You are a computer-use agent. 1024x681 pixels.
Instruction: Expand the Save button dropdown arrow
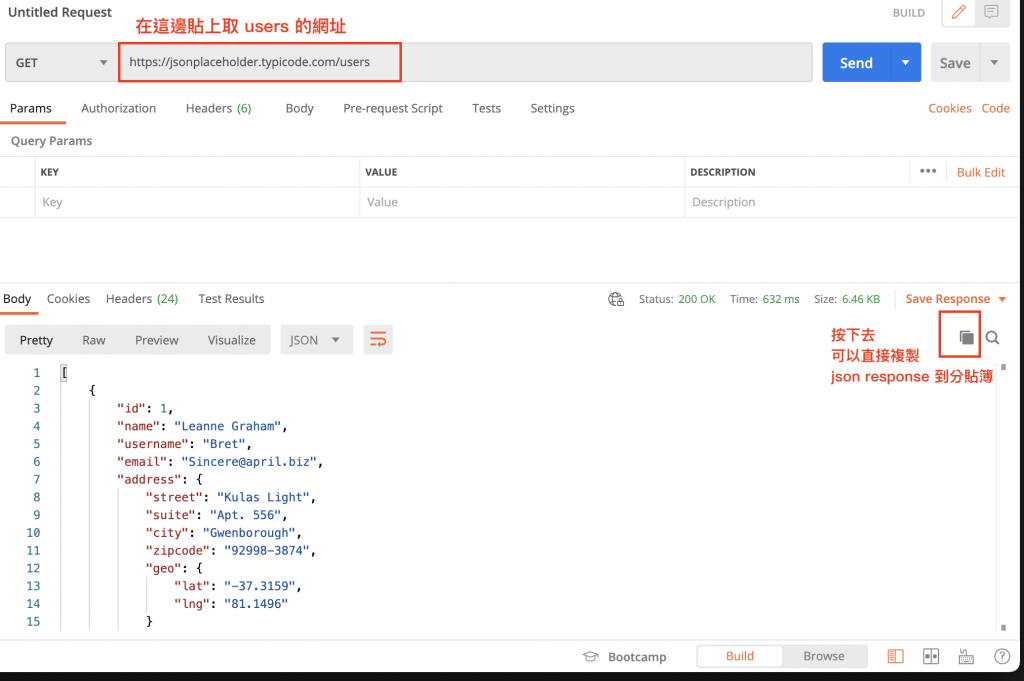[995, 63]
